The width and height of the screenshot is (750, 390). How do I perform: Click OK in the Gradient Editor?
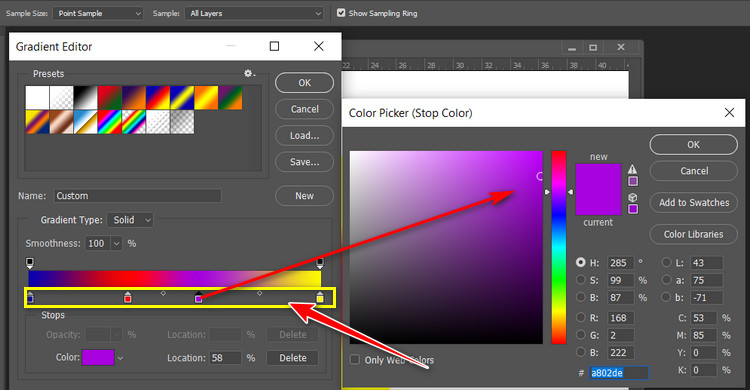[x=305, y=83]
